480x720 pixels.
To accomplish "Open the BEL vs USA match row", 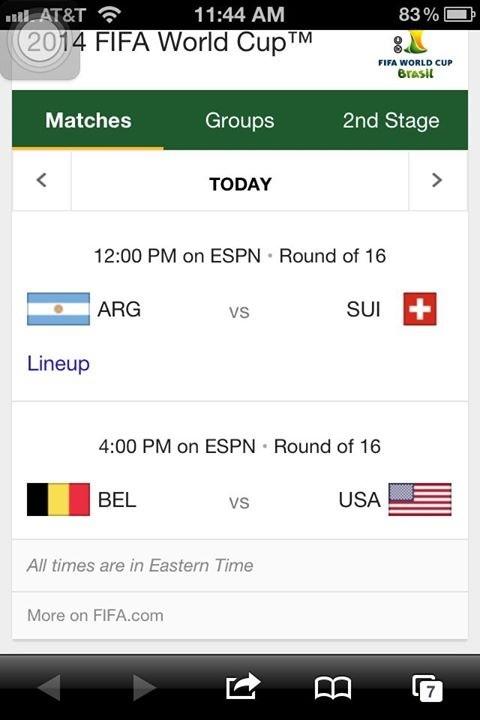I will click(240, 471).
